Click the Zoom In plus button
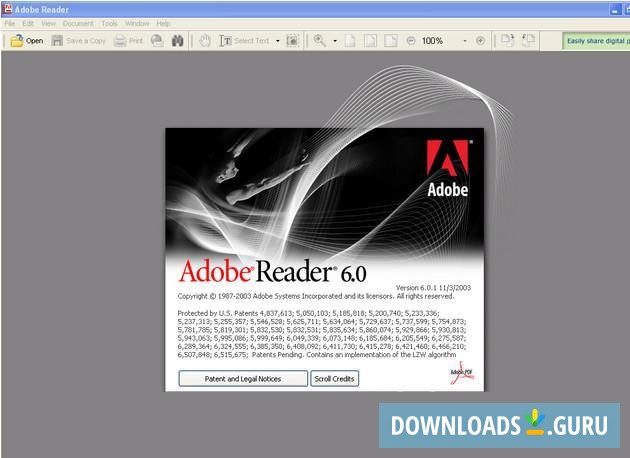The height and width of the screenshot is (458, 630). point(480,41)
